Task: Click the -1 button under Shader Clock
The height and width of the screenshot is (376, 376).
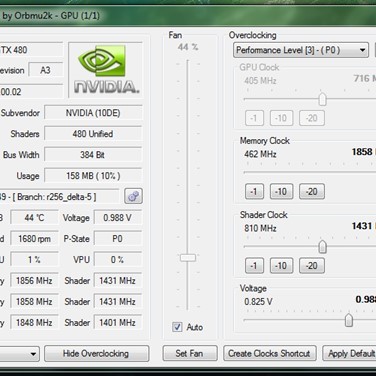Action: coord(254,266)
